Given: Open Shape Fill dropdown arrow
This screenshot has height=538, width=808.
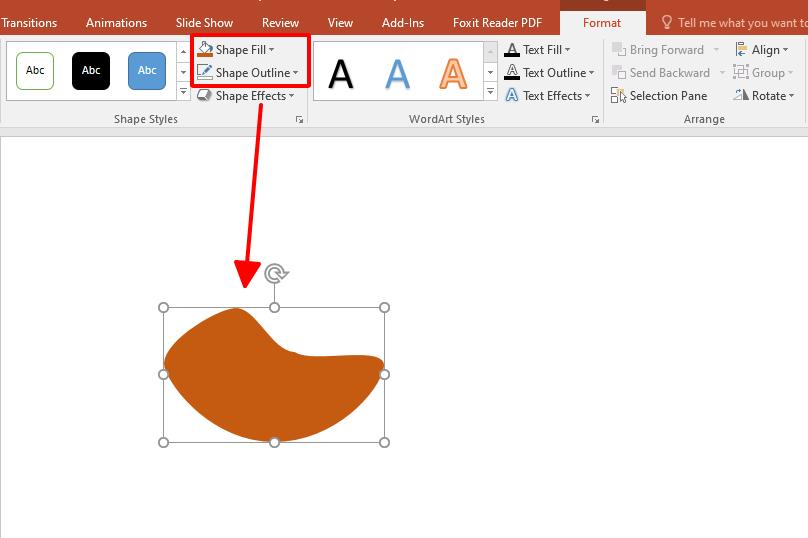Looking at the screenshot, I should tap(272, 50).
